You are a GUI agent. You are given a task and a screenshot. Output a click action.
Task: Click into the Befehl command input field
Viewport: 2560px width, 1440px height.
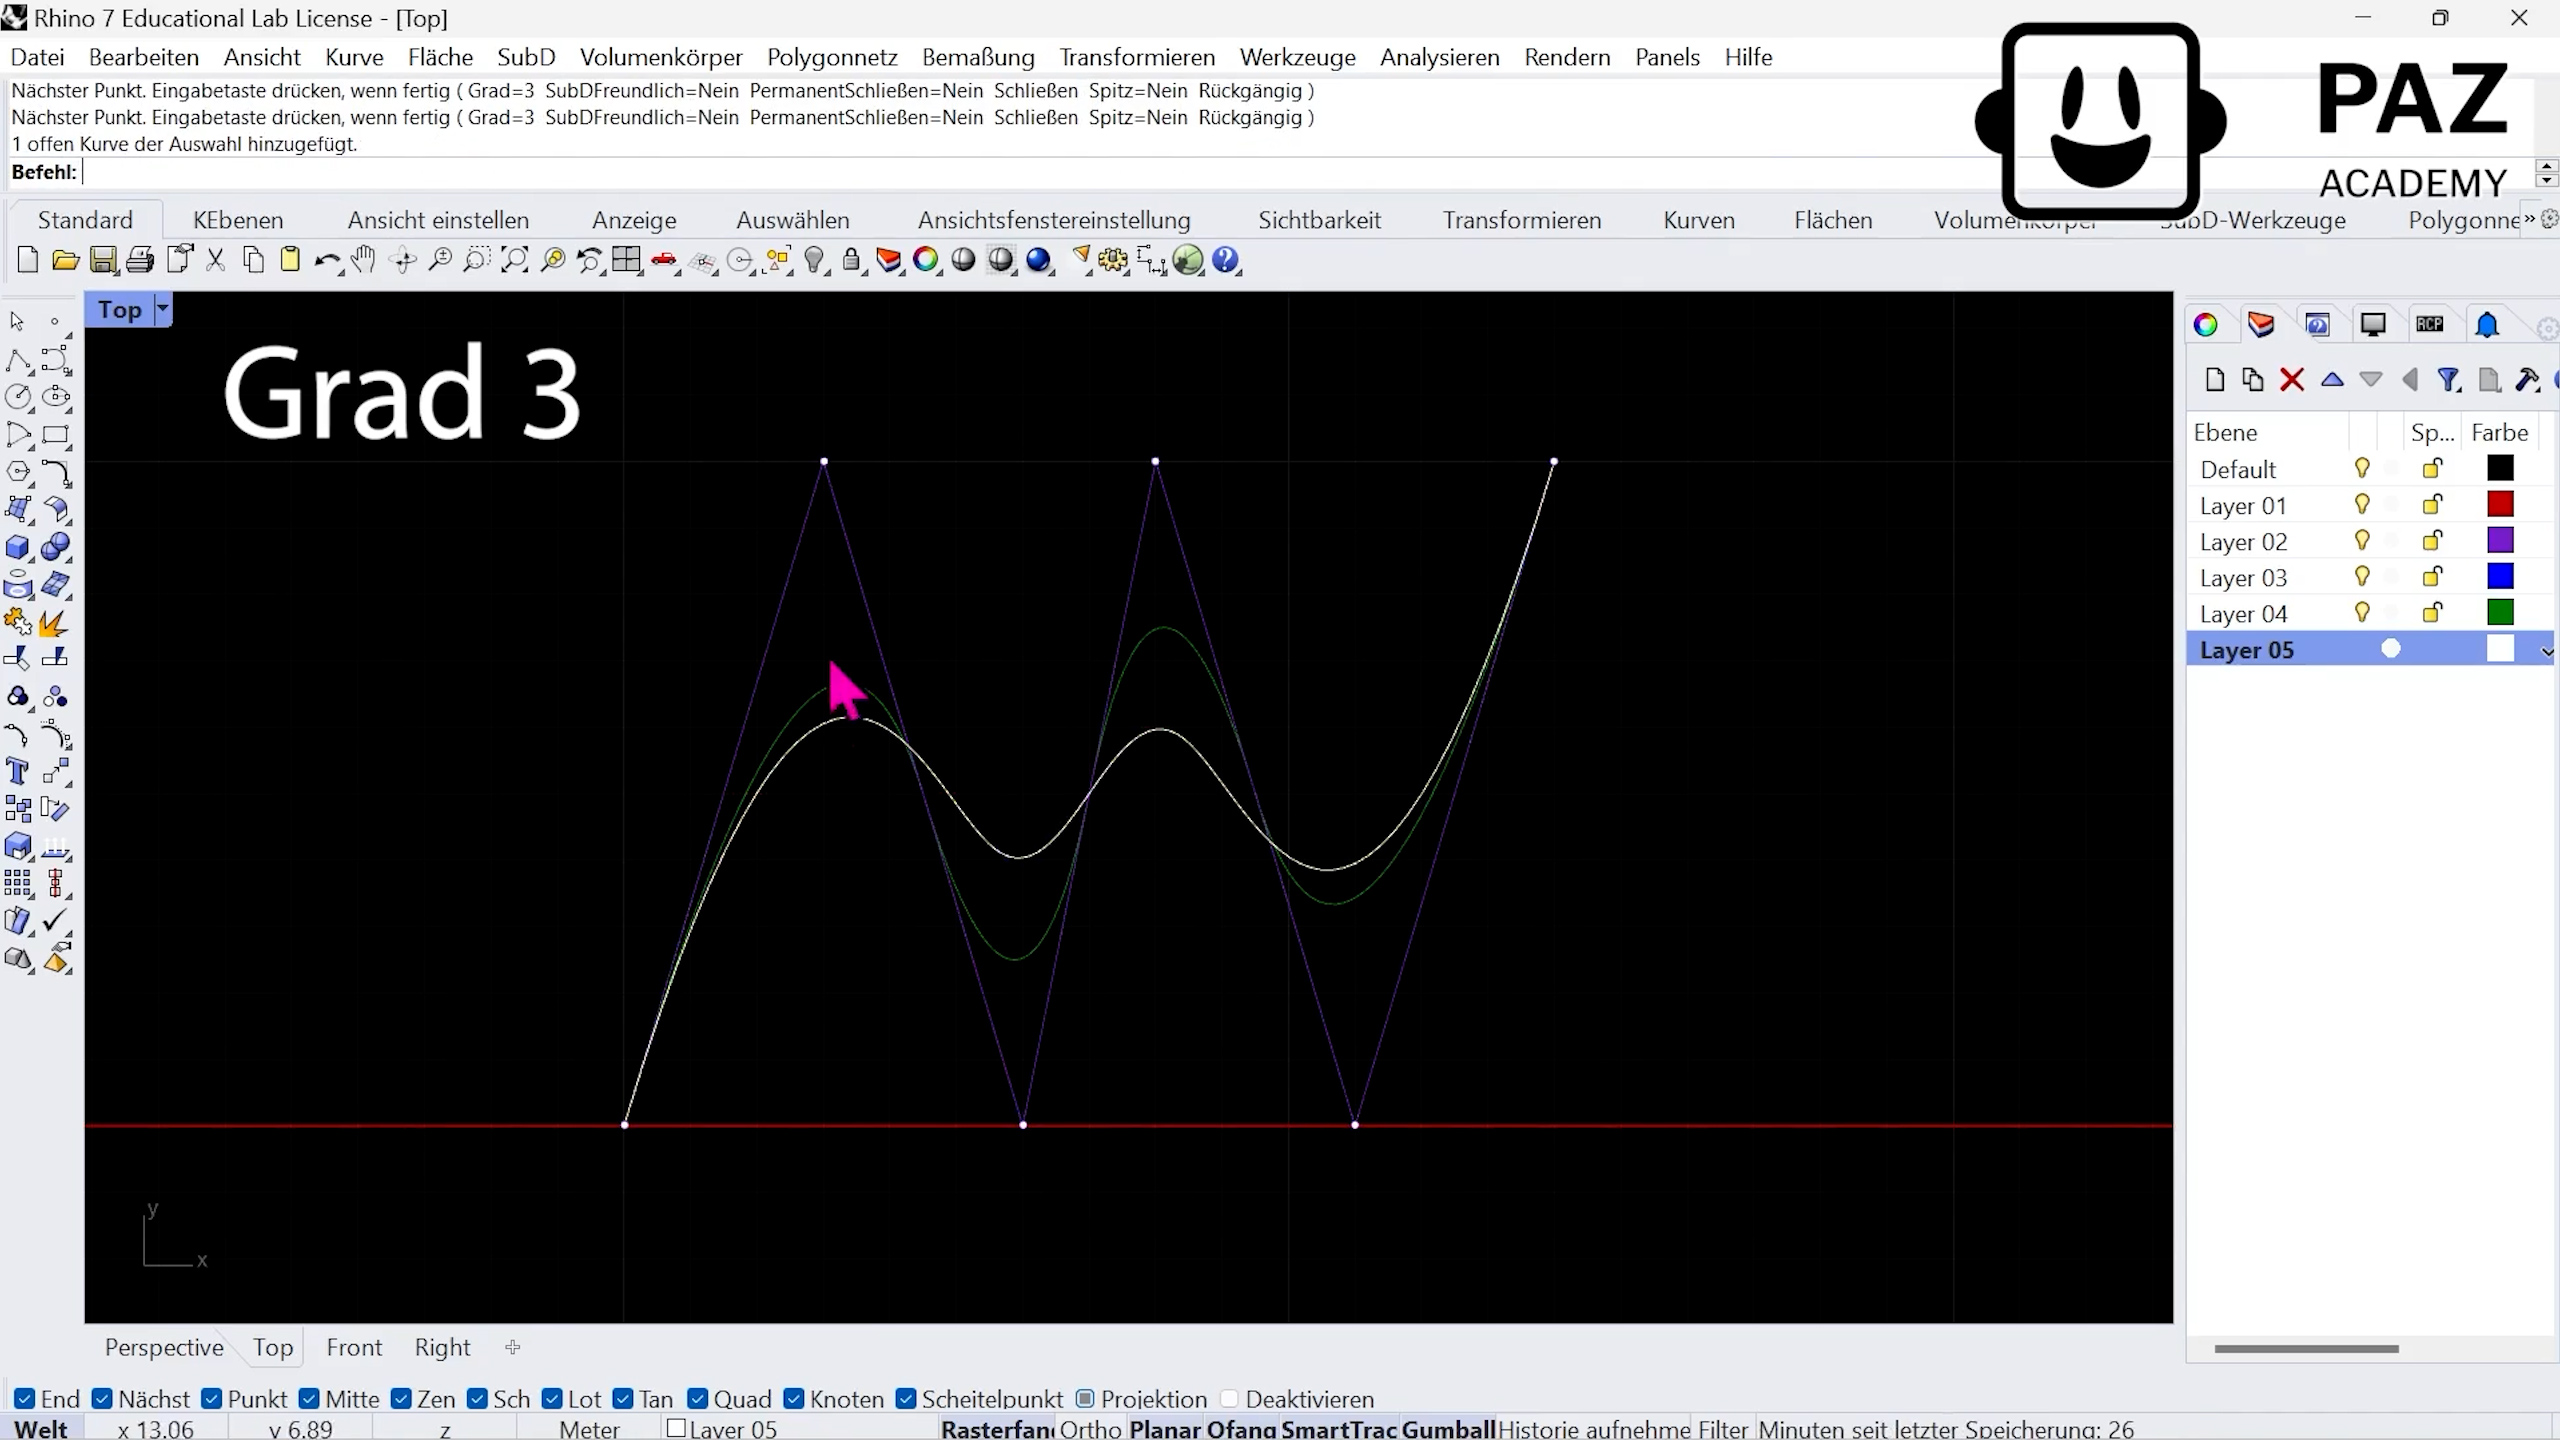click(1300, 172)
